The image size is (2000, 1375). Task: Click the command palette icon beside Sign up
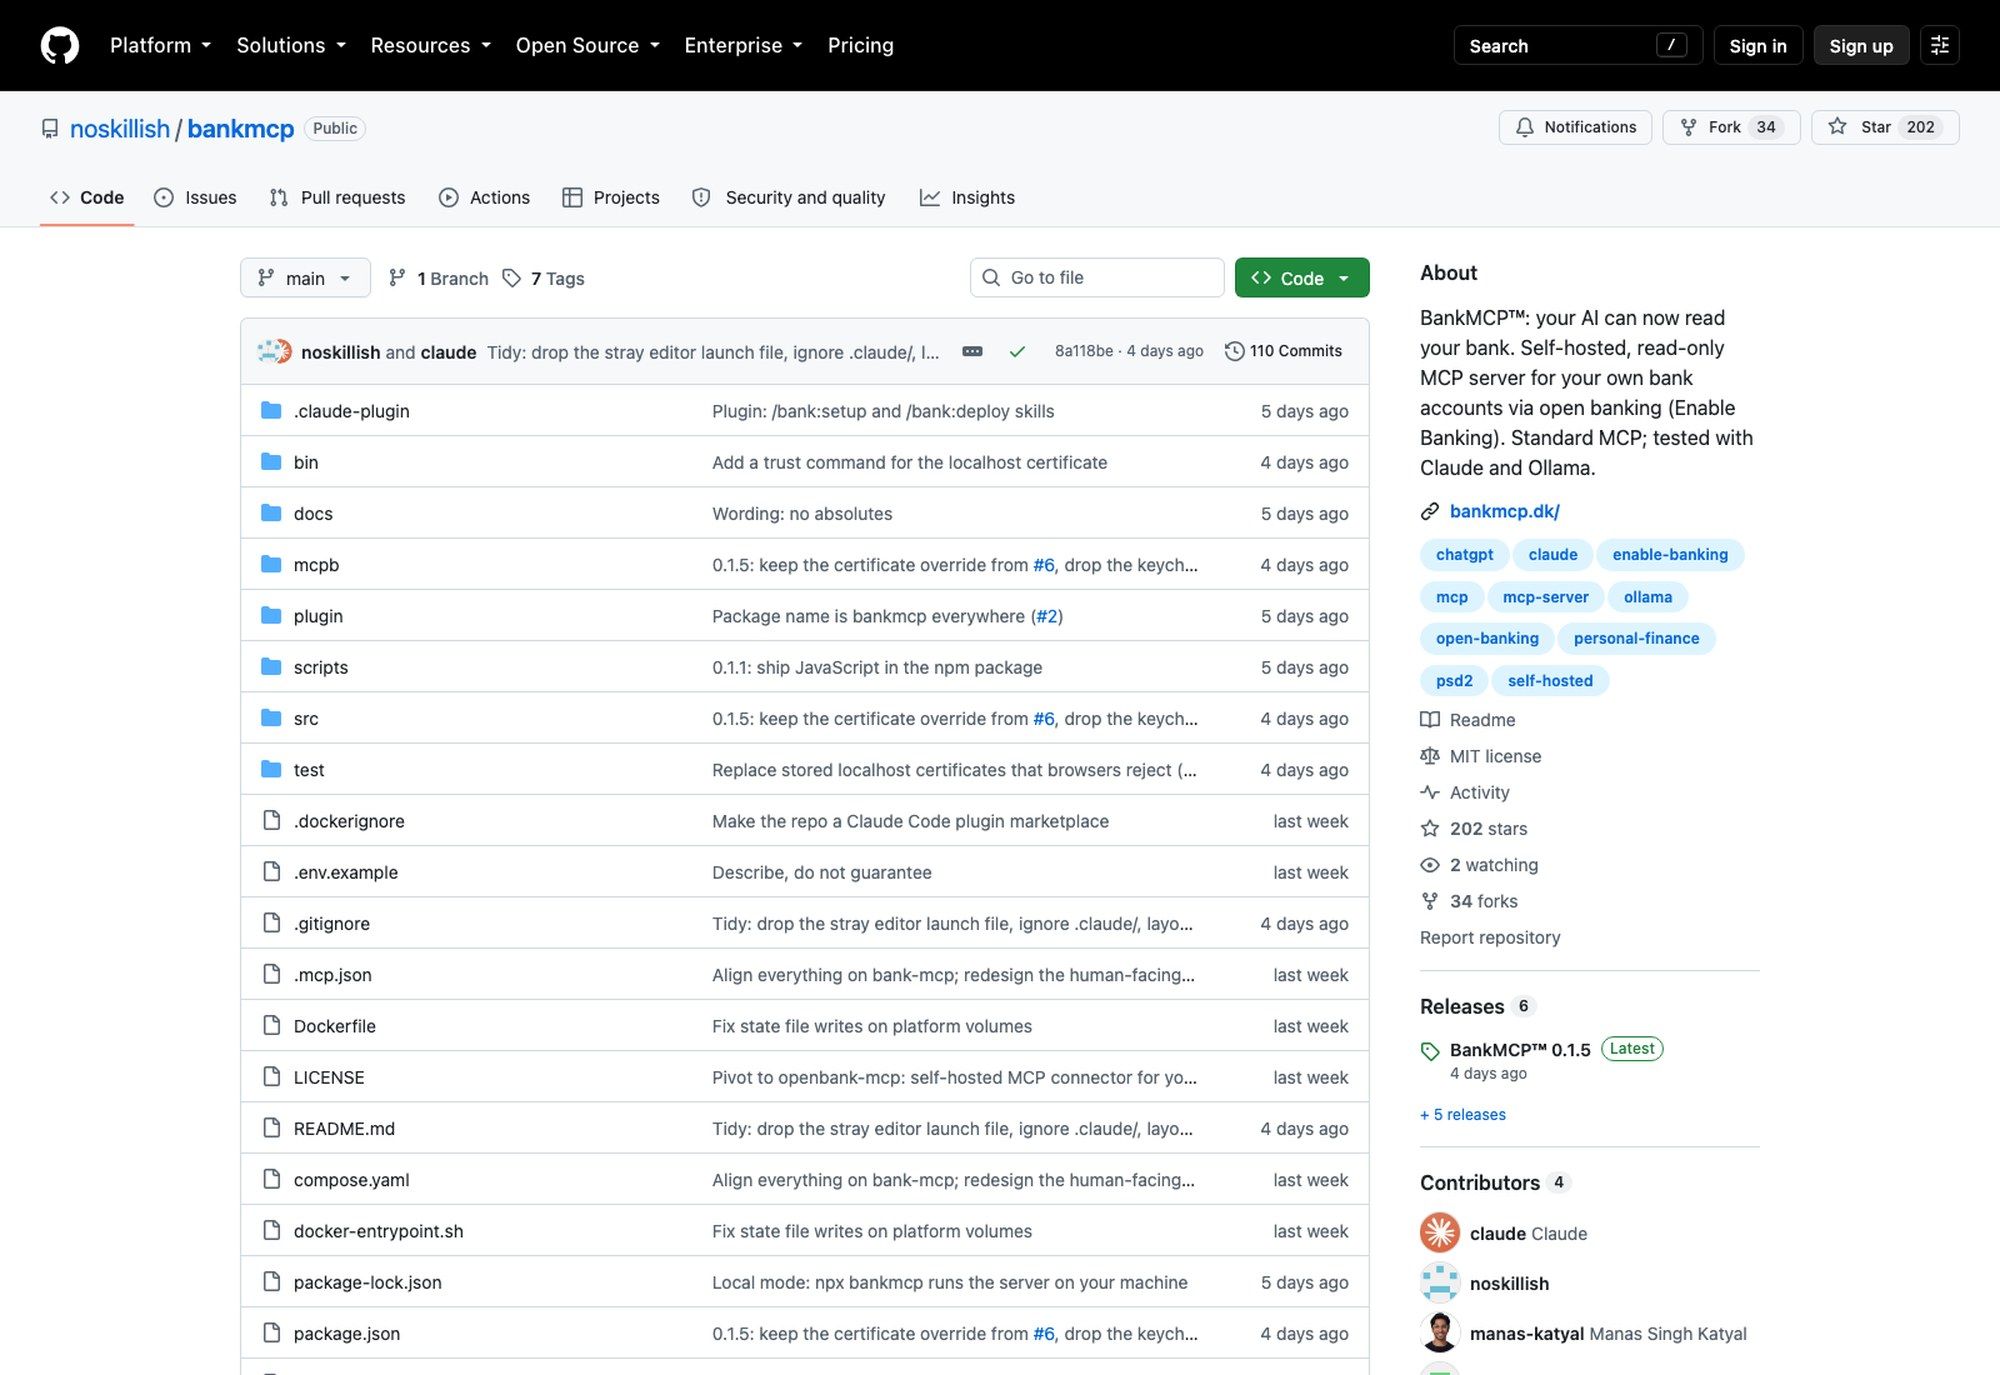[x=1940, y=46]
